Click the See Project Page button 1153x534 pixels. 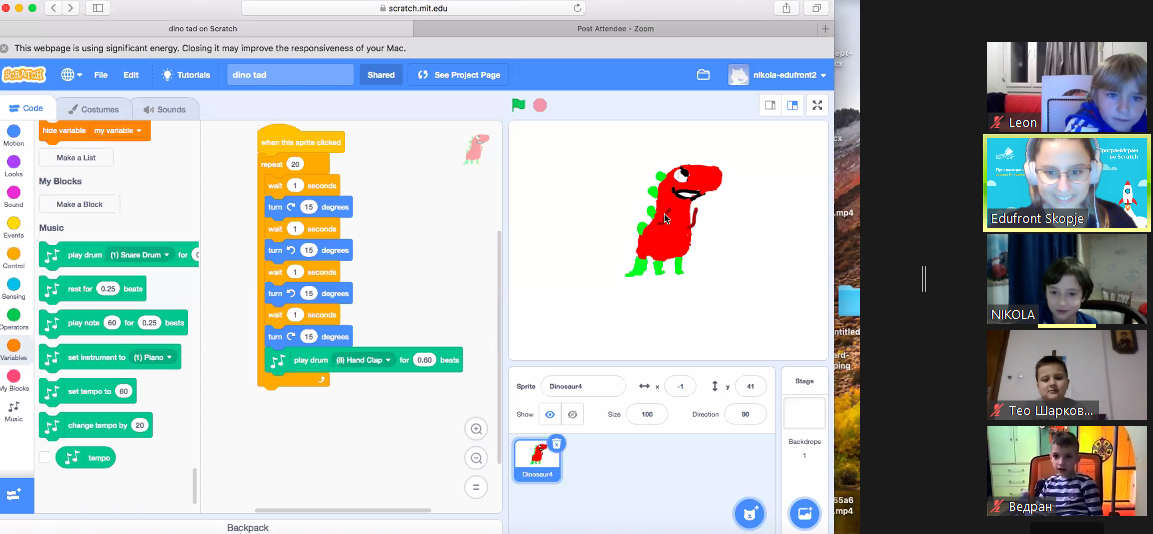click(x=458, y=75)
